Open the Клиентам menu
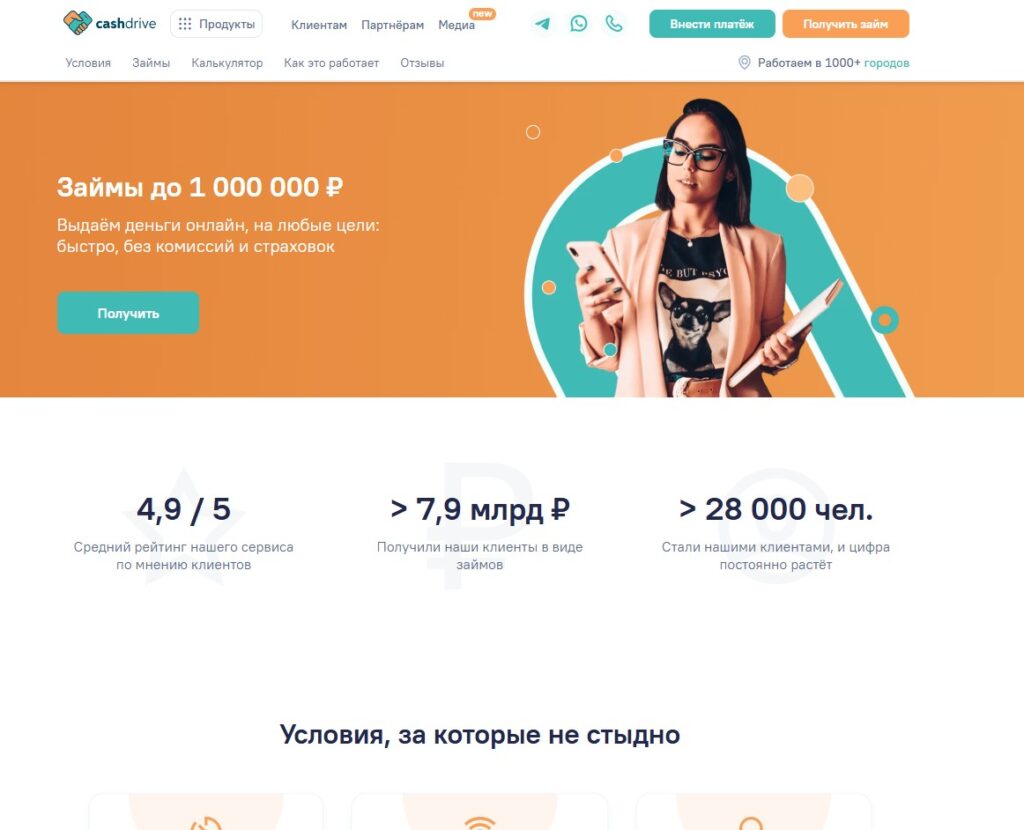 coord(319,25)
